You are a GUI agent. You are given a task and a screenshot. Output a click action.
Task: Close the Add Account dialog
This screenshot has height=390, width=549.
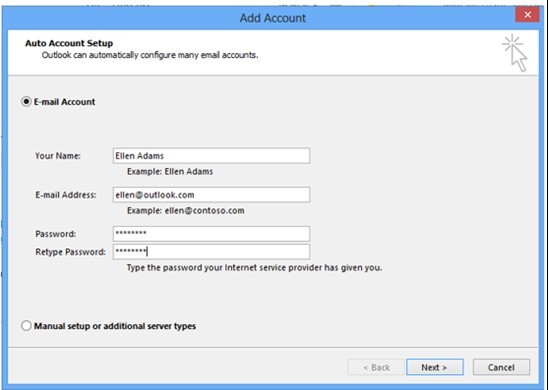pyautogui.click(x=527, y=15)
